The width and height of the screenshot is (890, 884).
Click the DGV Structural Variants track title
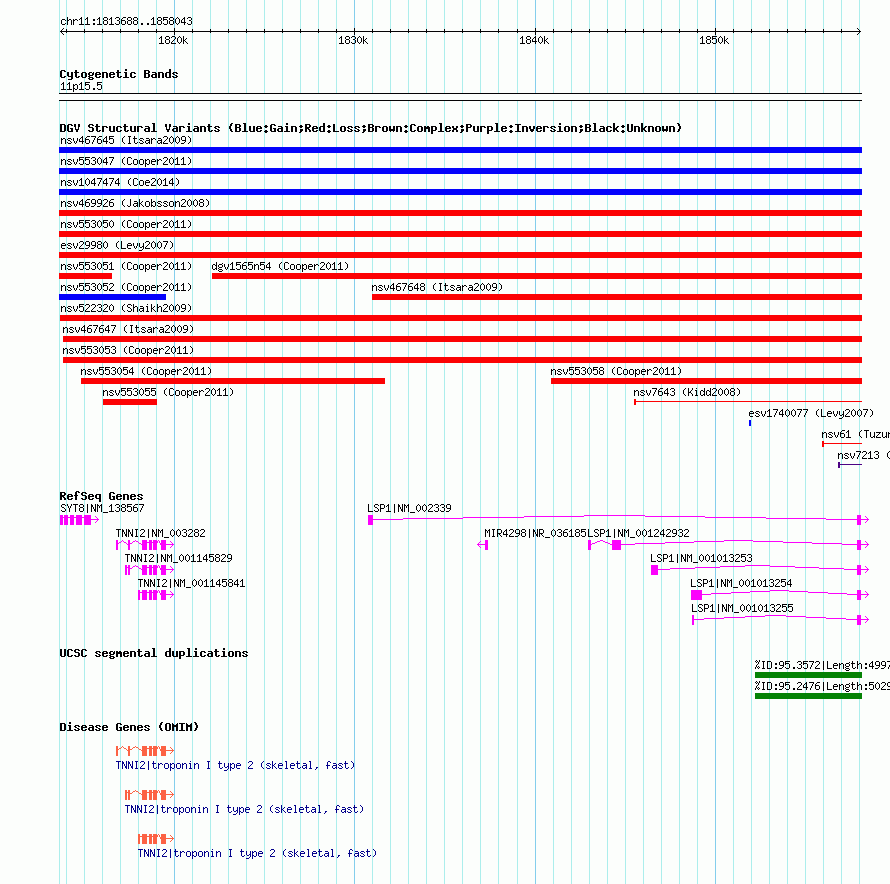[371, 128]
